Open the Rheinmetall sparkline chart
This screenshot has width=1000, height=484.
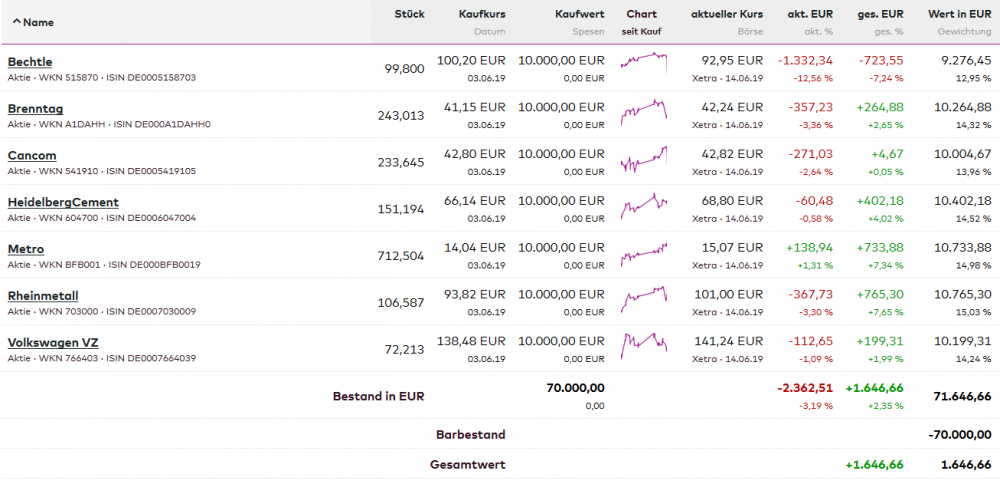coord(643,298)
